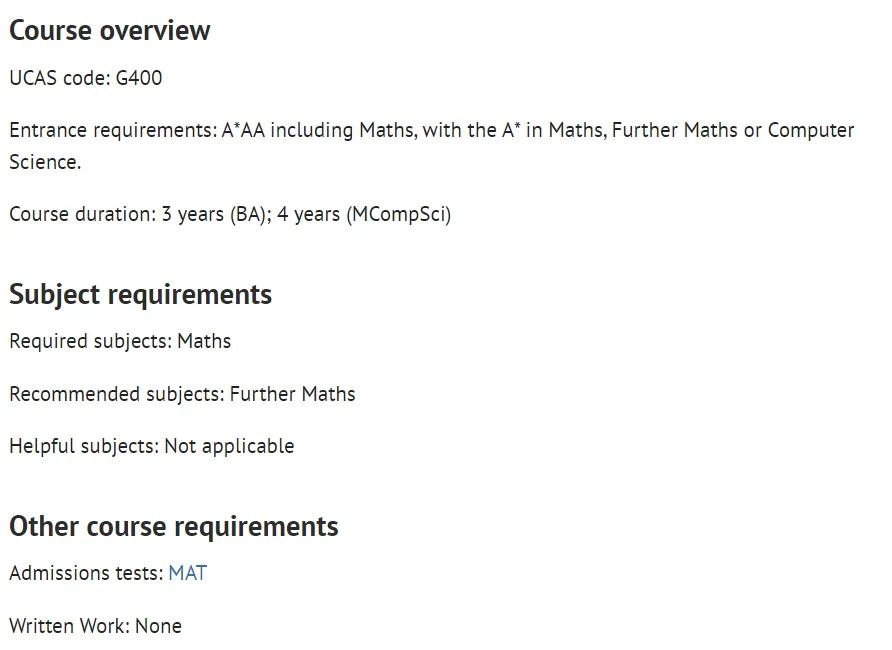The height and width of the screenshot is (650, 892).
Task: Click the word 'Science.' ending the entrance paragraph
Action: [45, 162]
